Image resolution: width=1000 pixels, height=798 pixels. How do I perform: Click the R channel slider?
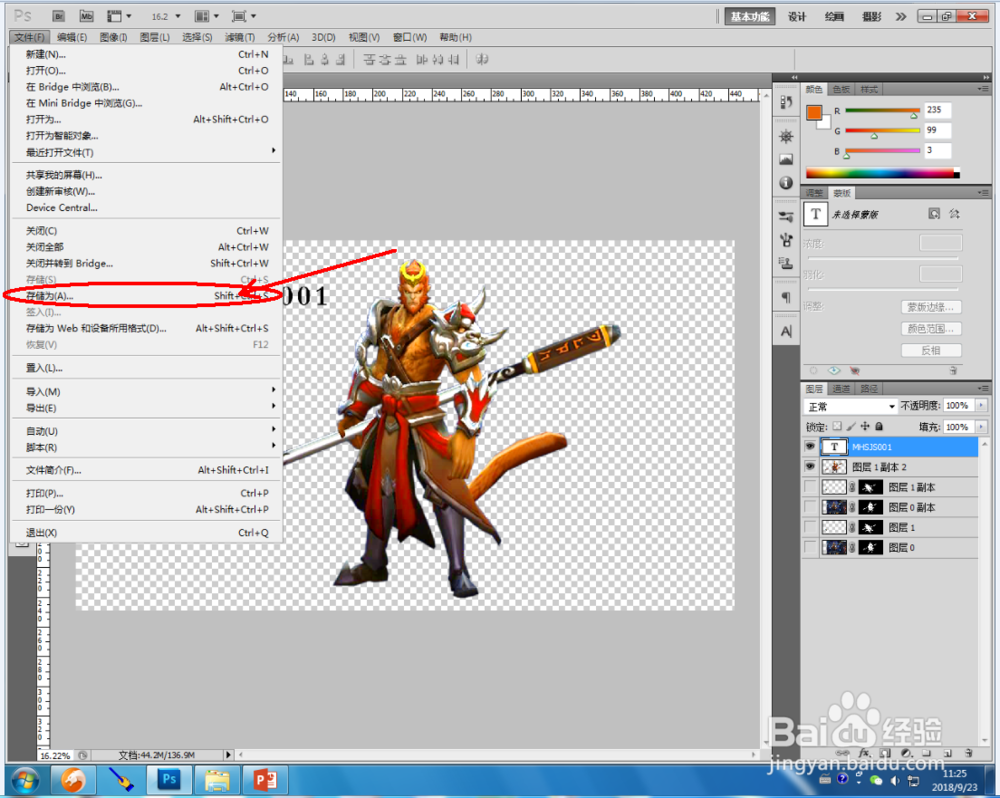(x=883, y=112)
